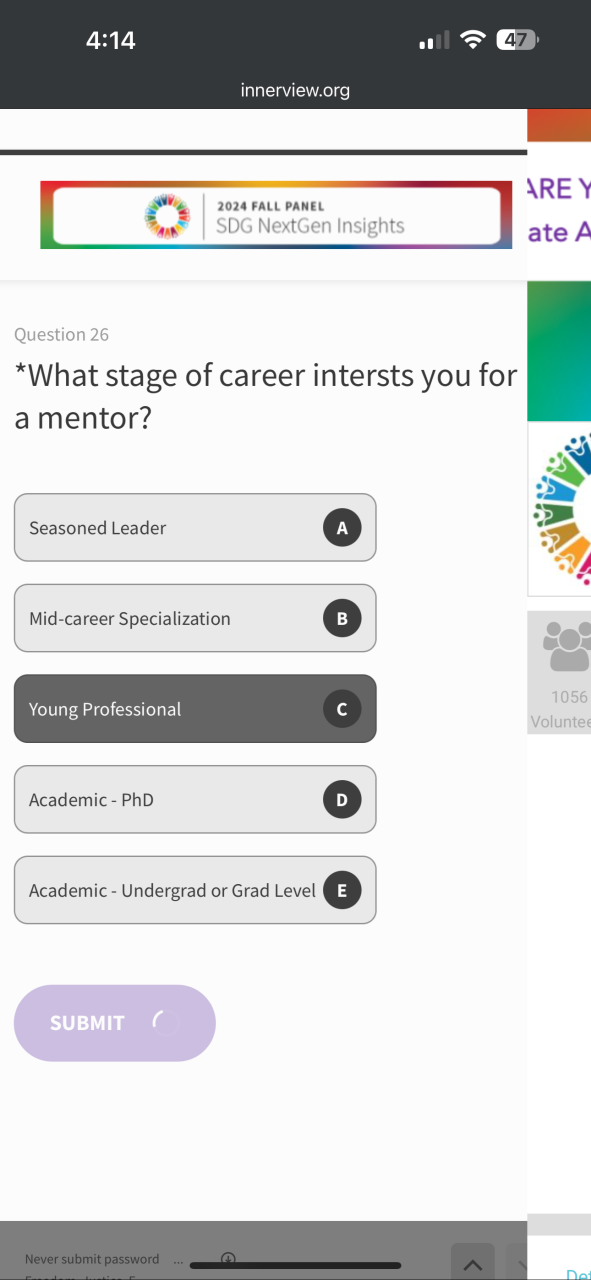
Task: Tap the battery indicator showing 47
Action: coord(517,40)
